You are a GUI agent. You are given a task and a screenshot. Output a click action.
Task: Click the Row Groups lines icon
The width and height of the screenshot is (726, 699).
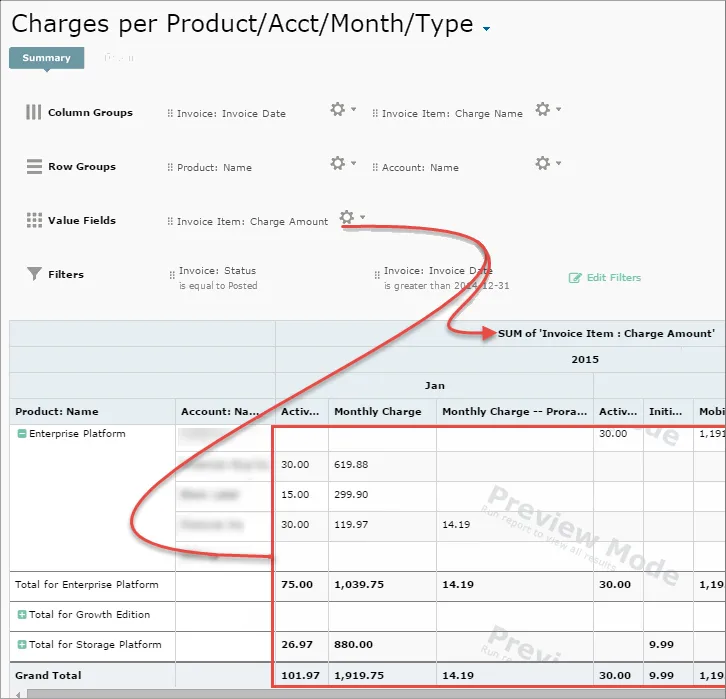pos(34,166)
